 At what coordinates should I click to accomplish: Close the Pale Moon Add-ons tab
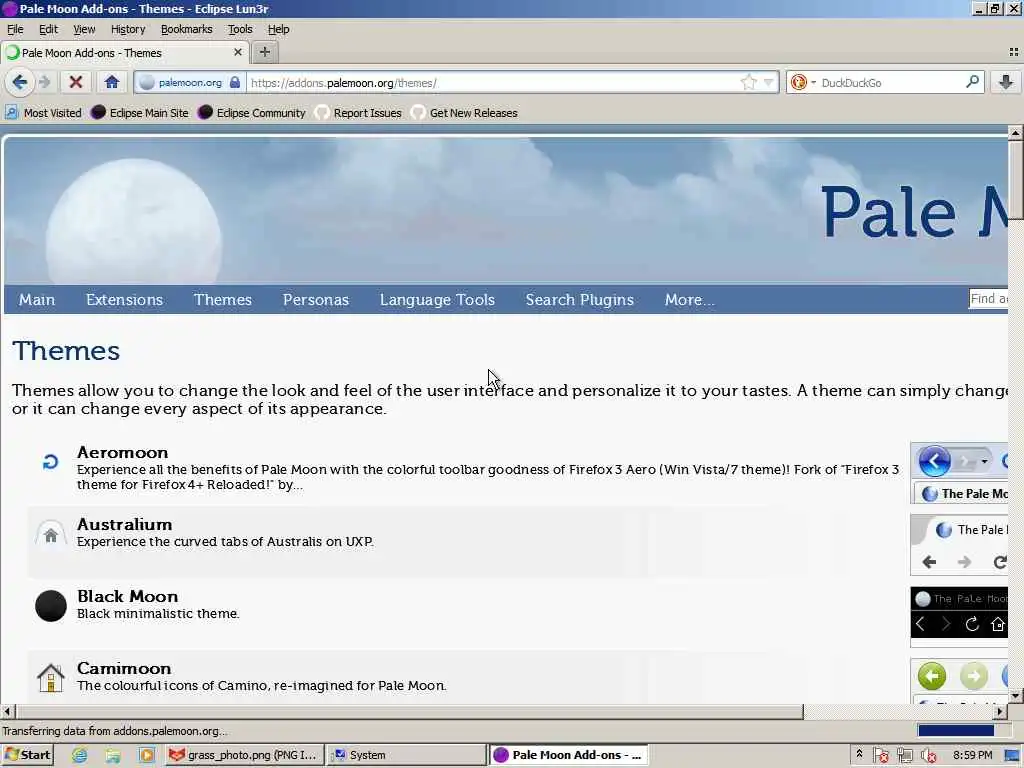pyautogui.click(x=238, y=52)
